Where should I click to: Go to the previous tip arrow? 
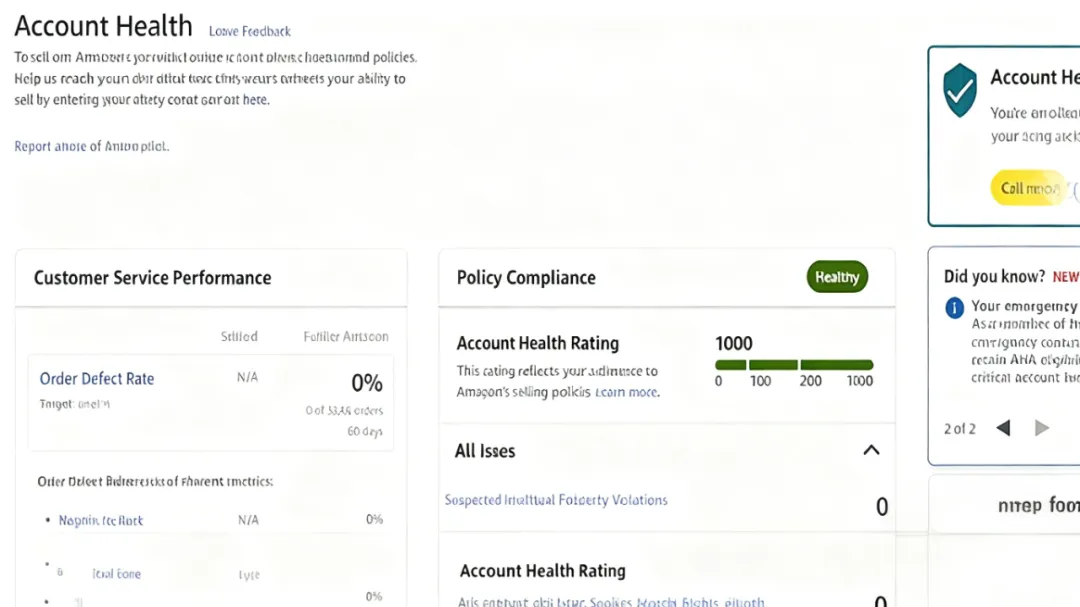[1003, 428]
